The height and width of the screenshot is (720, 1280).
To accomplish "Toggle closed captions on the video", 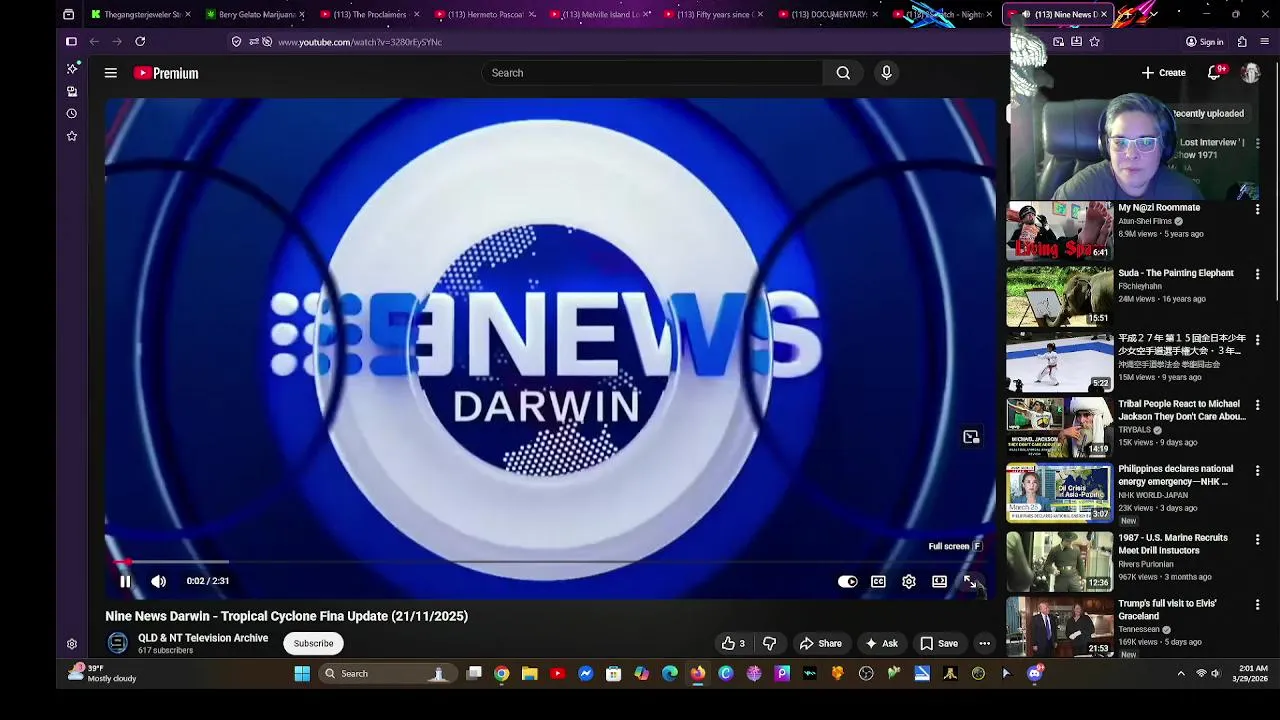I will pyautogui.click(x=878, y=581).
